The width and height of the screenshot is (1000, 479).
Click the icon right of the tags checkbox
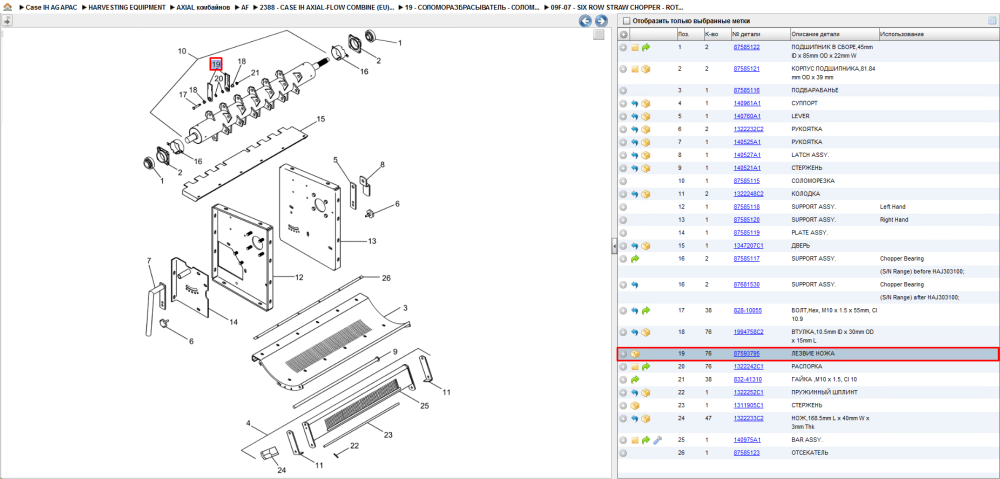992,20
